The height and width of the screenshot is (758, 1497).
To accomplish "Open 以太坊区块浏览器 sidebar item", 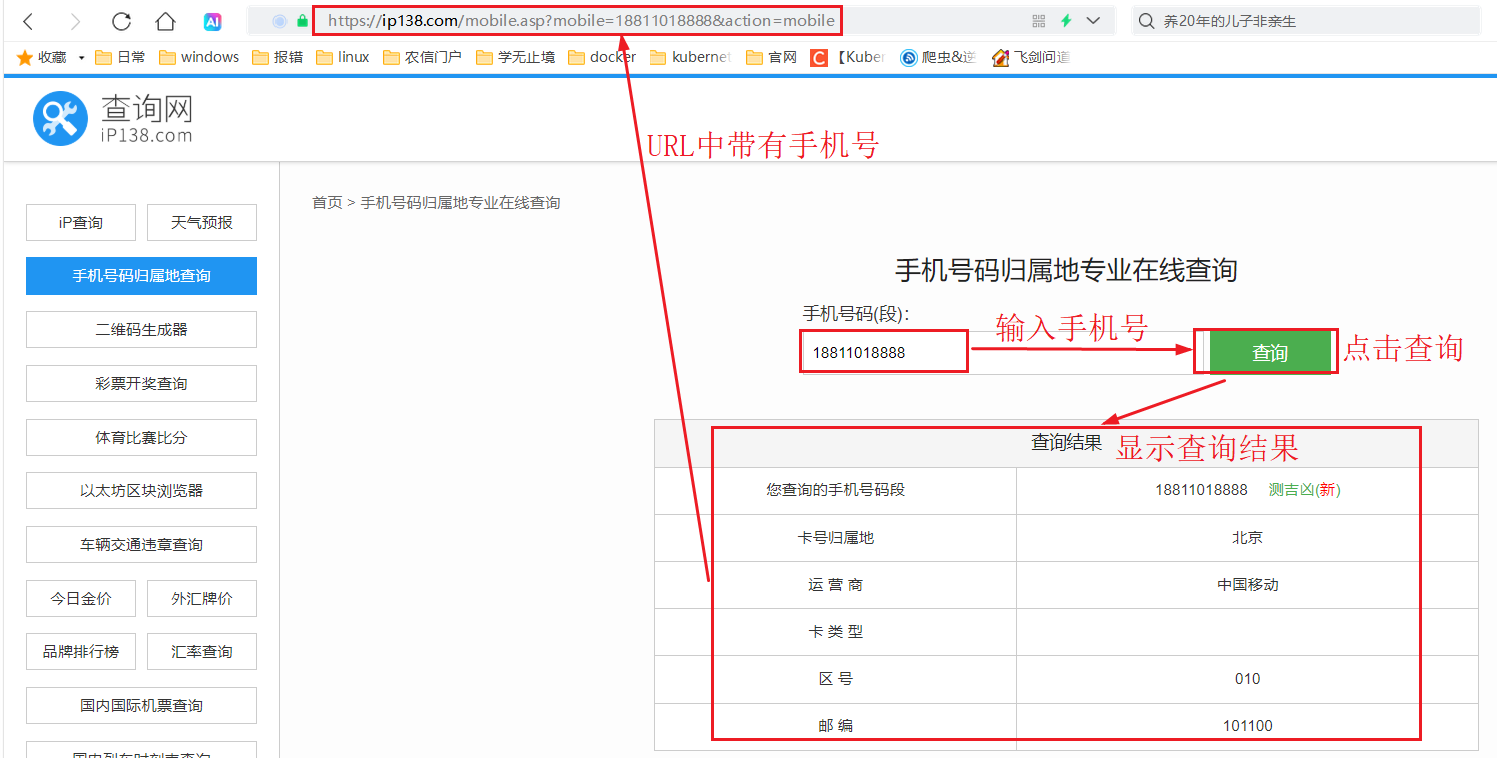I will (x=141, y=490).
